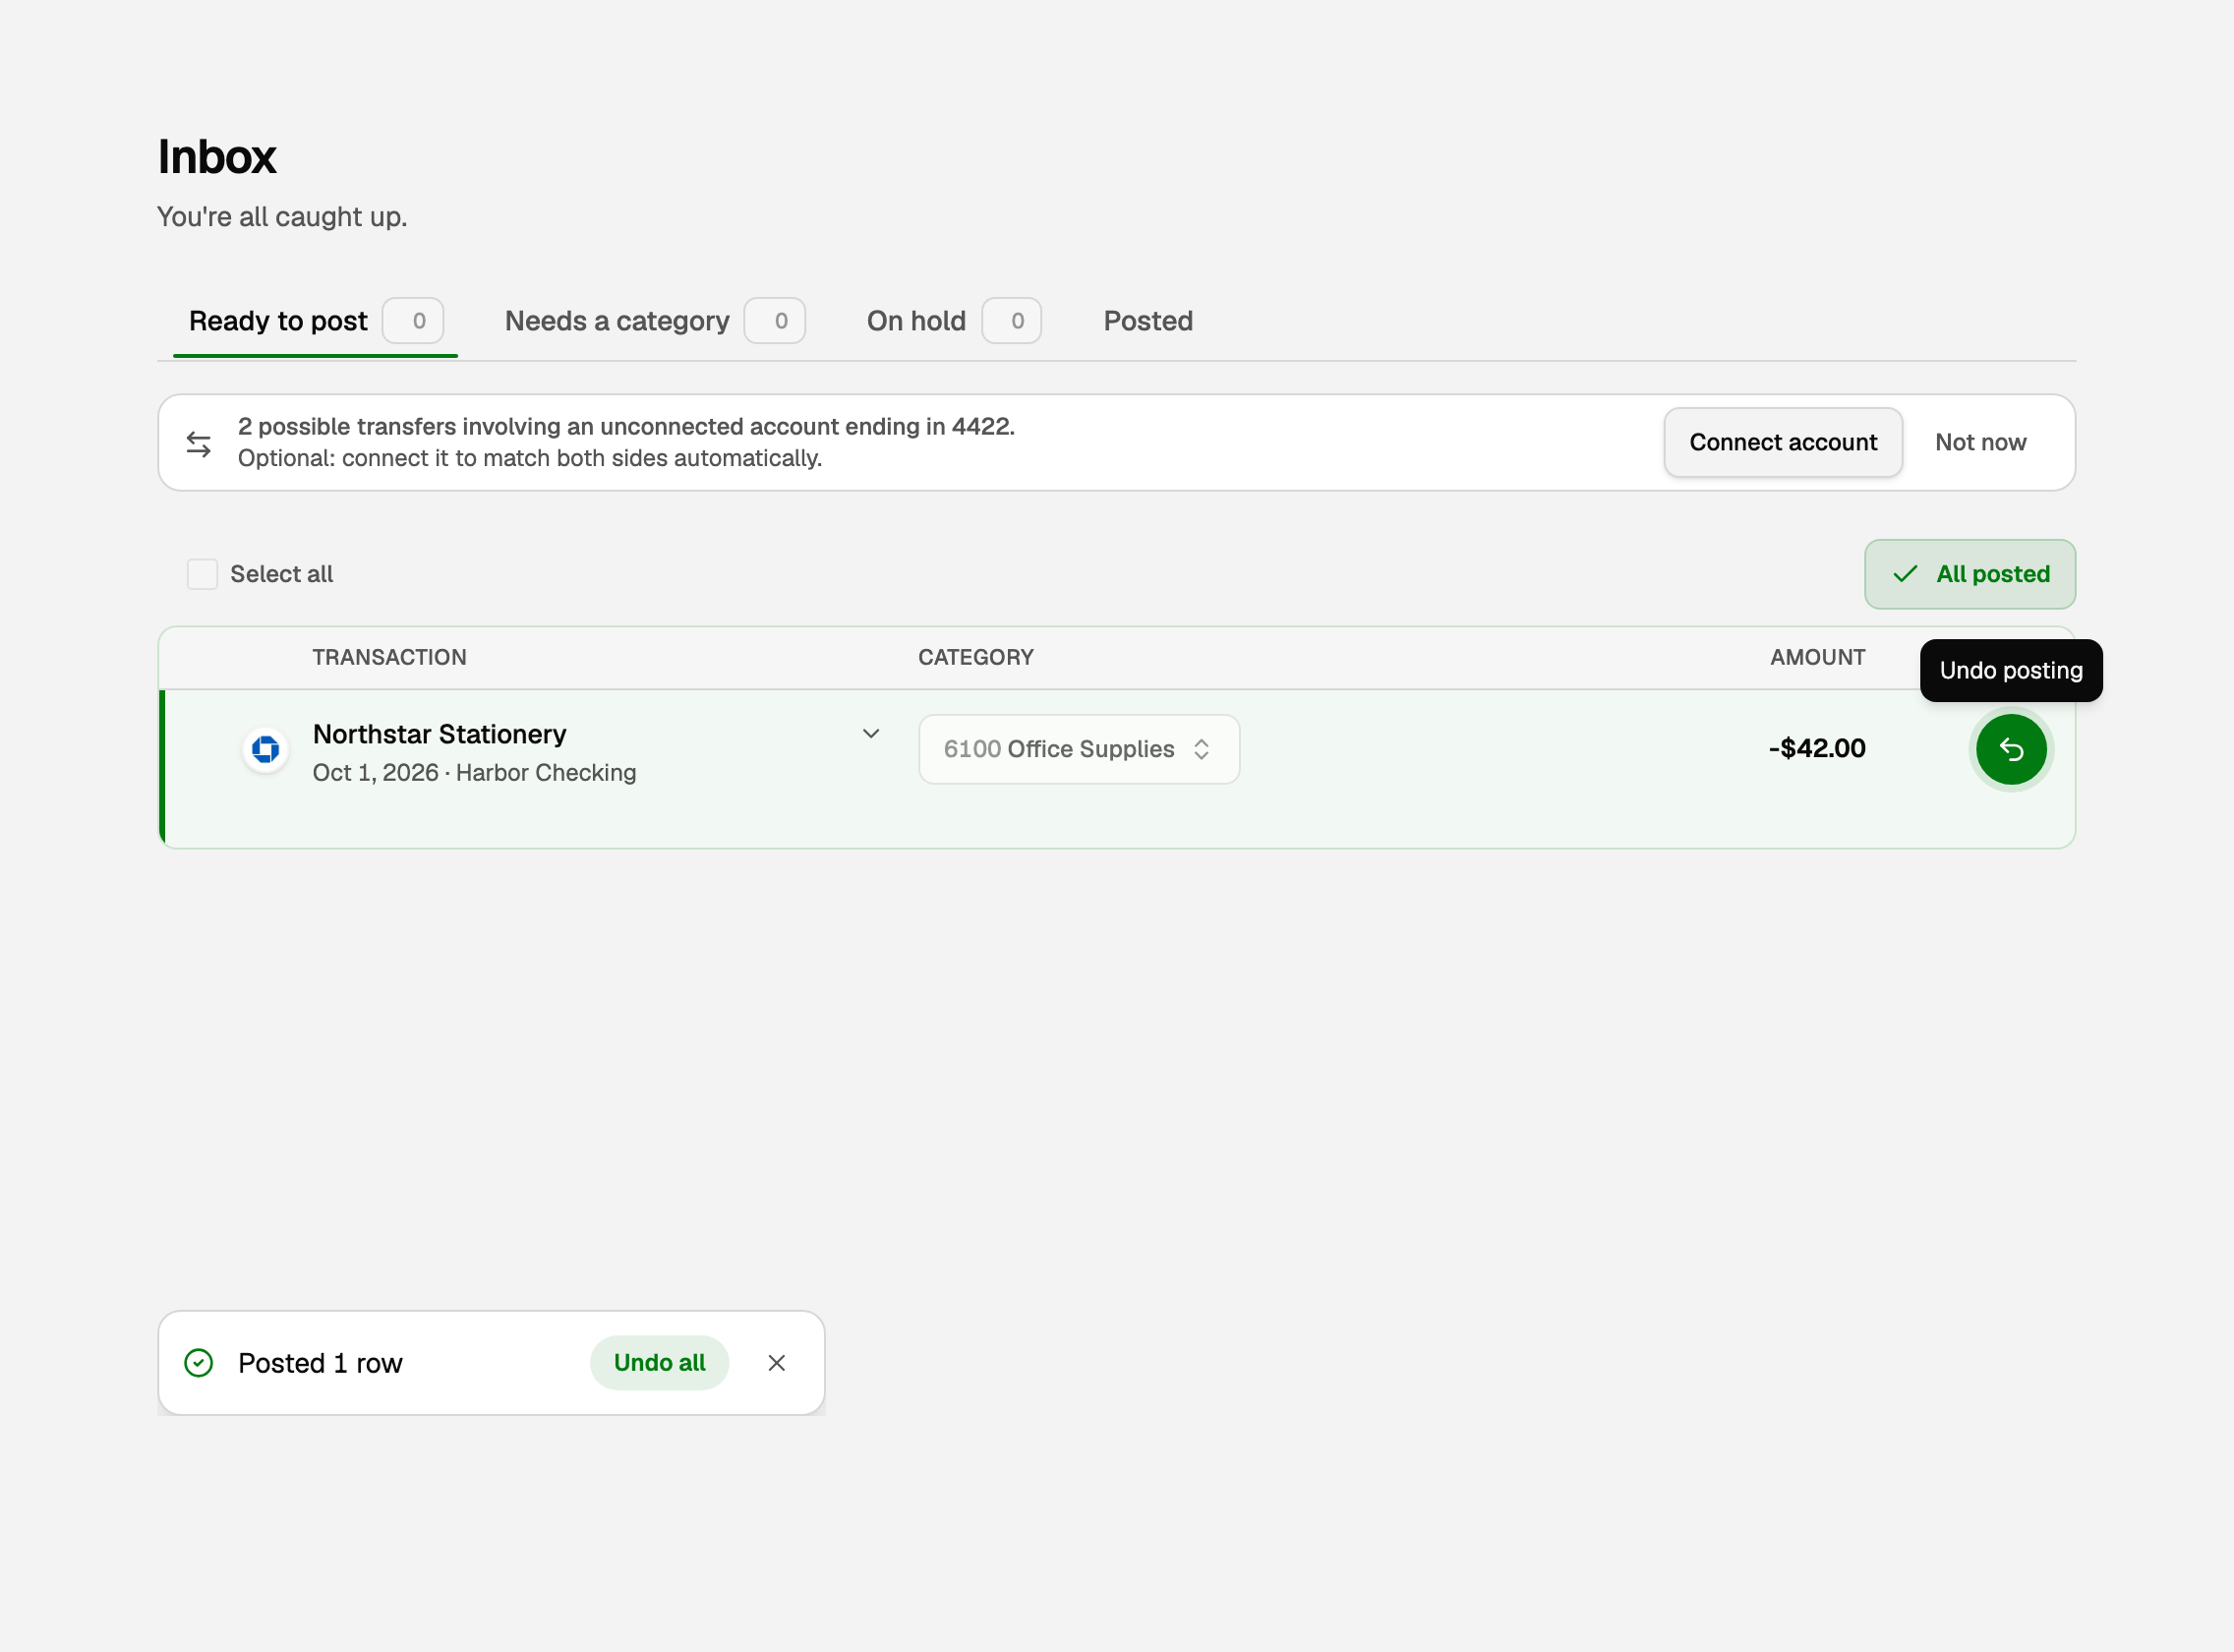Tick the Select all checkbox
This screenshot has width=2234, height=1652.
tap(202, 574)
